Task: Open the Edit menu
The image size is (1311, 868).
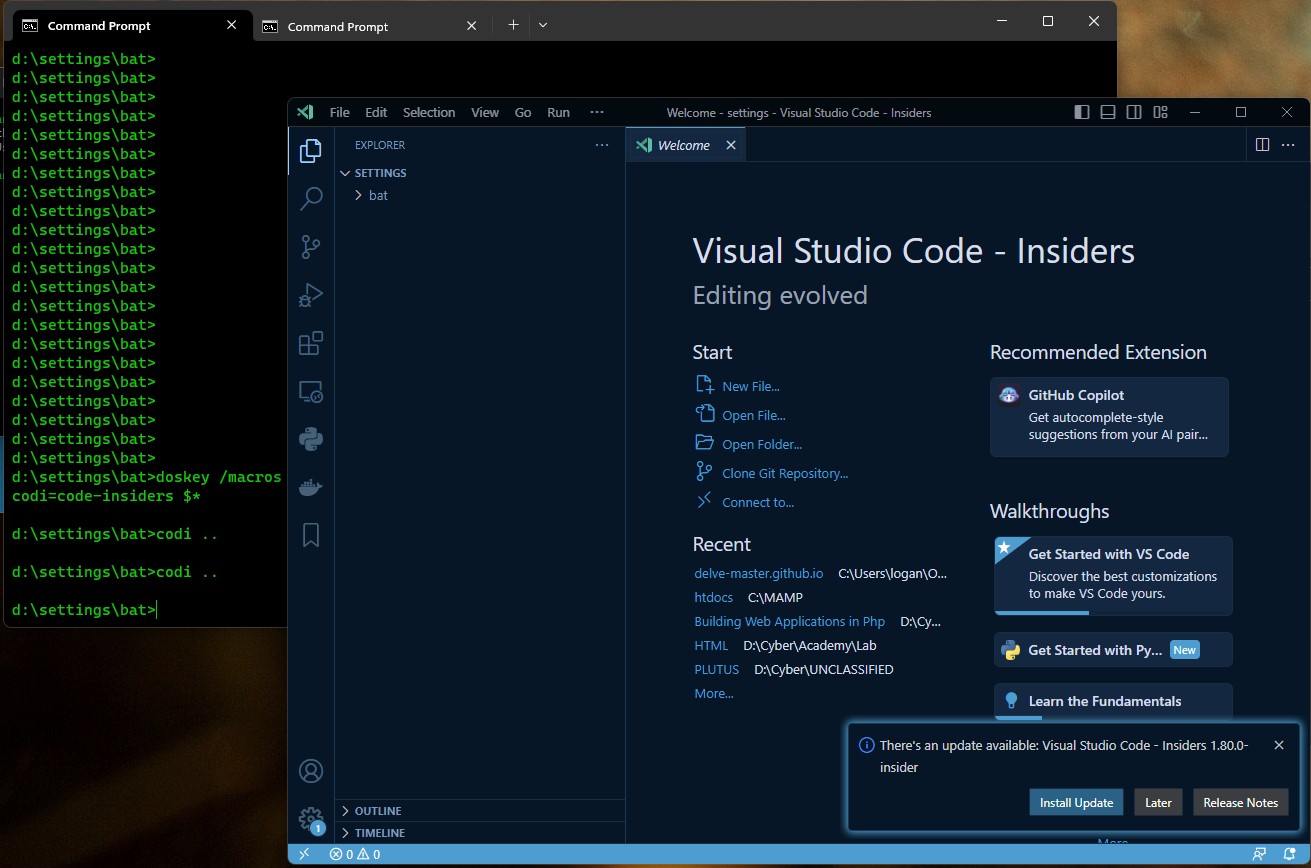Action: [376, 112]
